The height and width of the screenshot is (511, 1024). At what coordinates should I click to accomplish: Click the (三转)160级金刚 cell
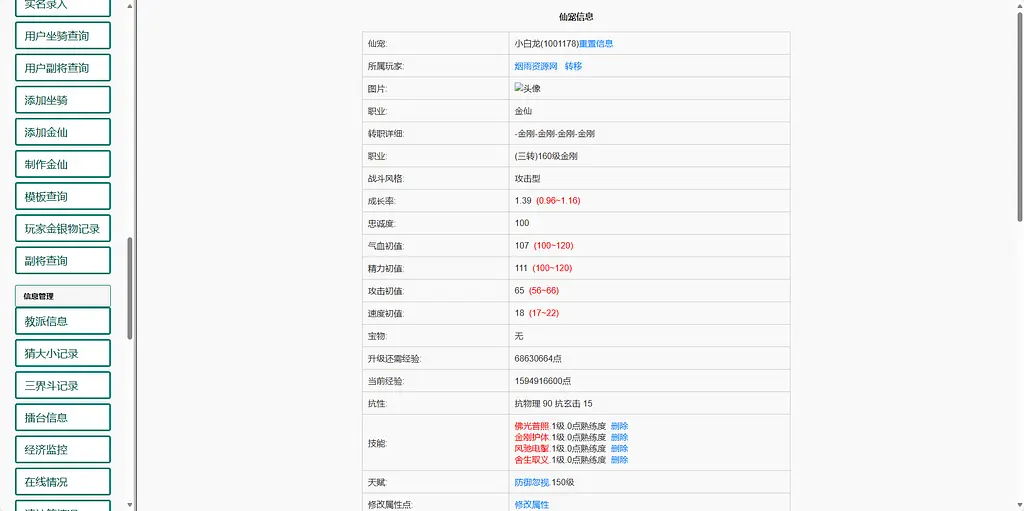(546, 156)
